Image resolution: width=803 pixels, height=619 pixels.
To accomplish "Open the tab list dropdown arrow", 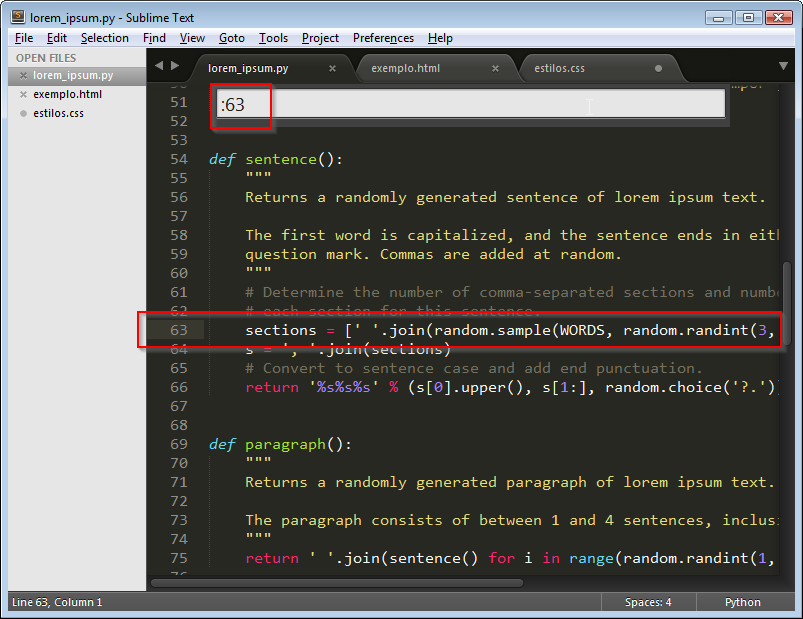I will point(783,66).
